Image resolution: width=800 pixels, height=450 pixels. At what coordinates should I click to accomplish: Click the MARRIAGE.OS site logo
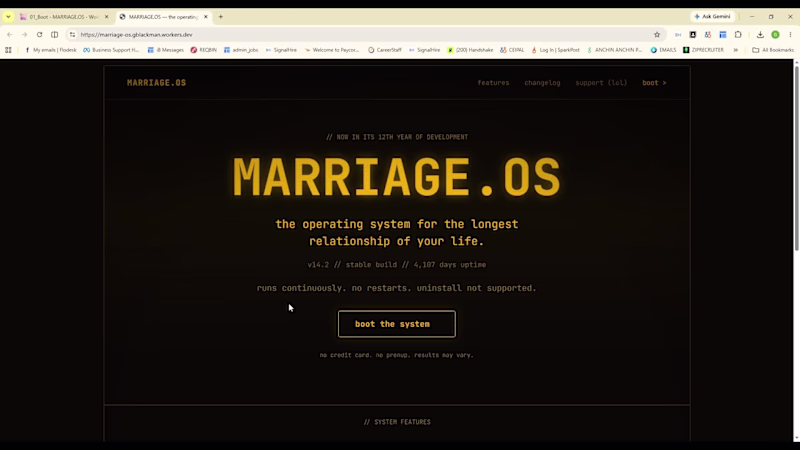pyautogui.click(x=156, y=83)
